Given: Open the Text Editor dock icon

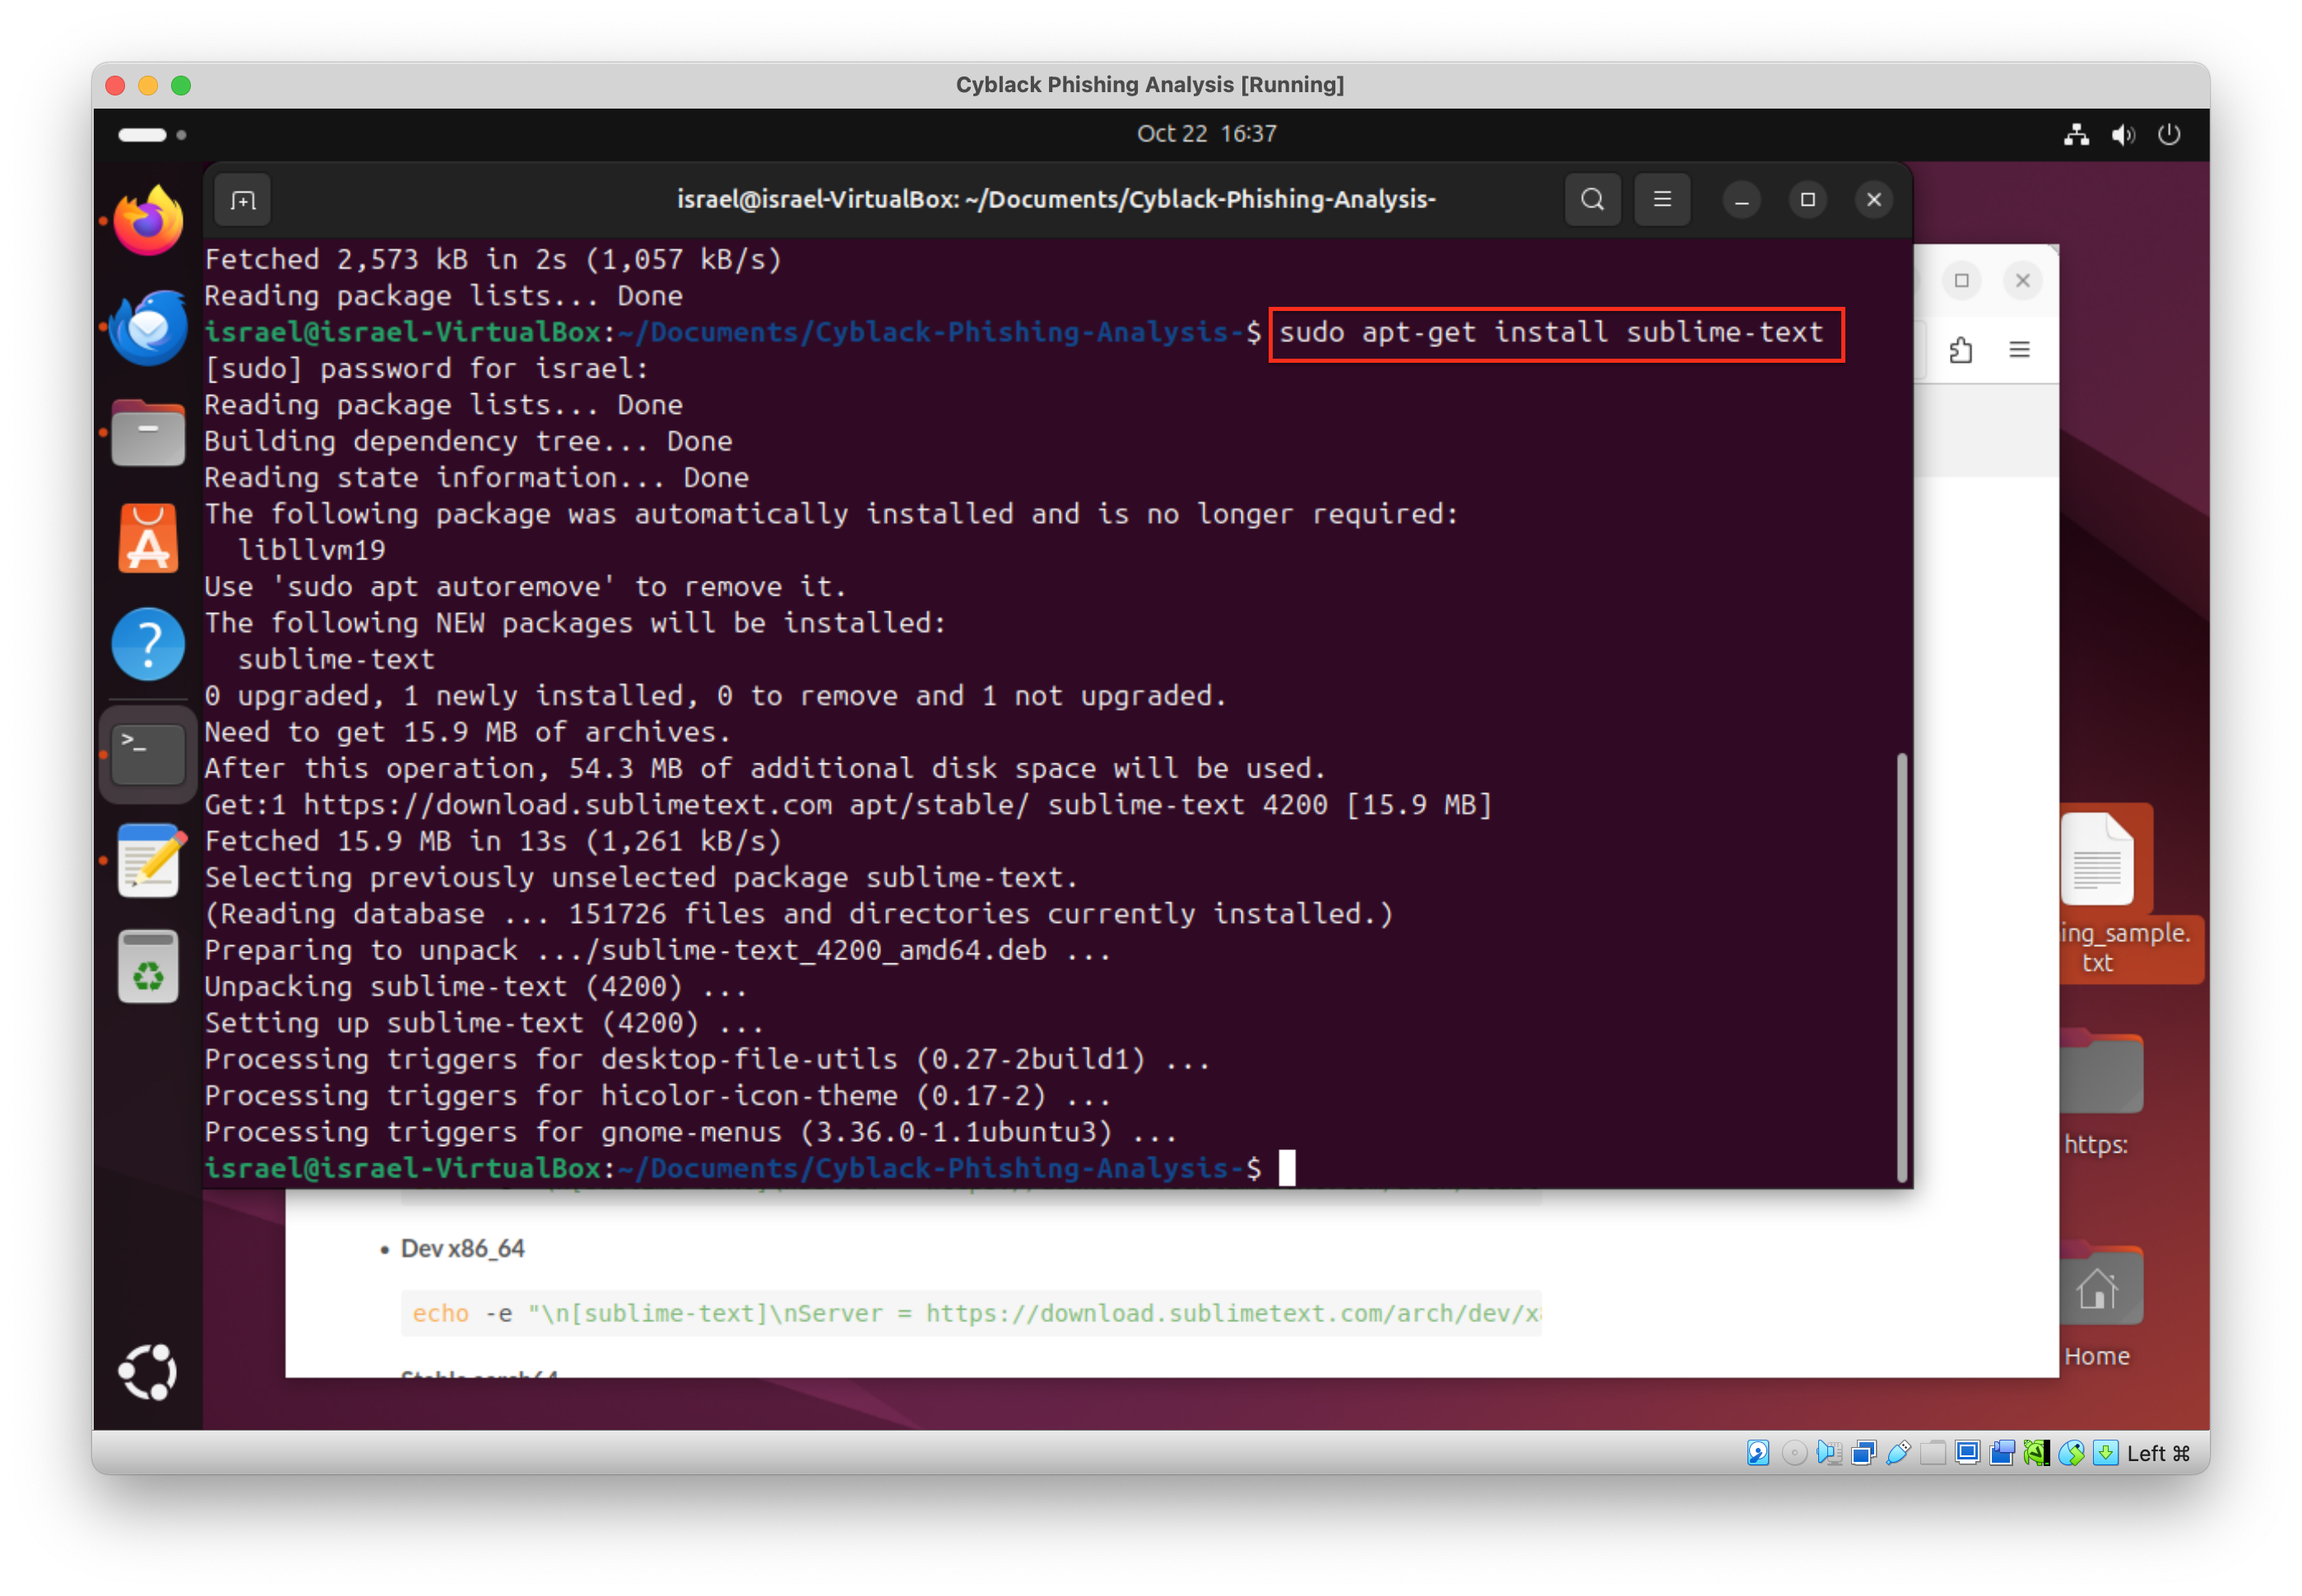Looking at the screenshot, I should [148, 860].
